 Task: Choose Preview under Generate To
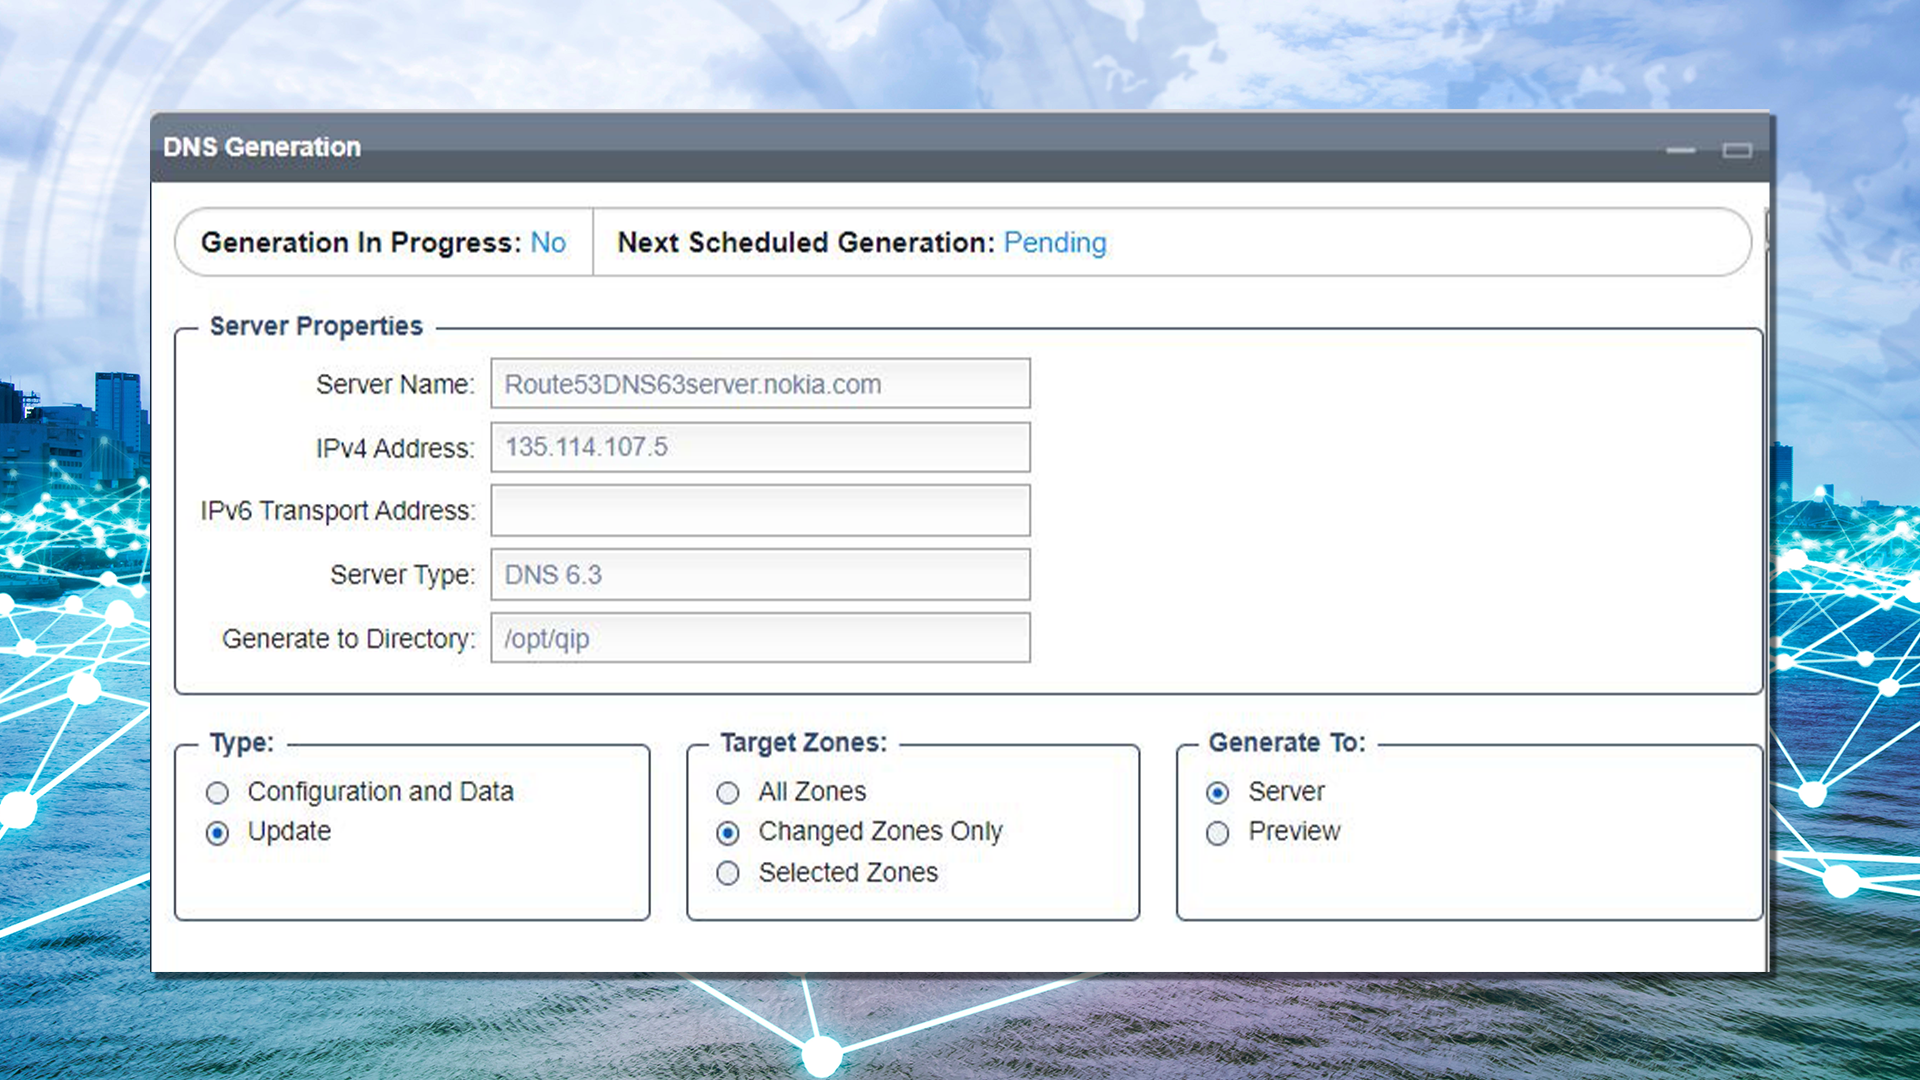[1217, 833]
